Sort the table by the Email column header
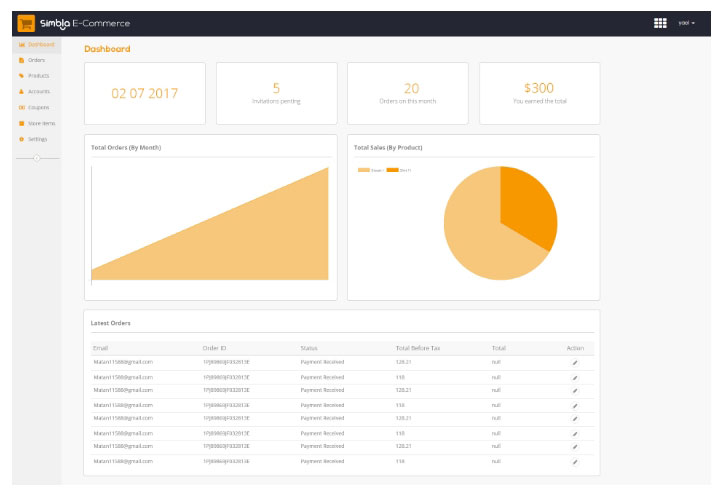The height and width of the screenshot is (497, 723). click(101, 348)
